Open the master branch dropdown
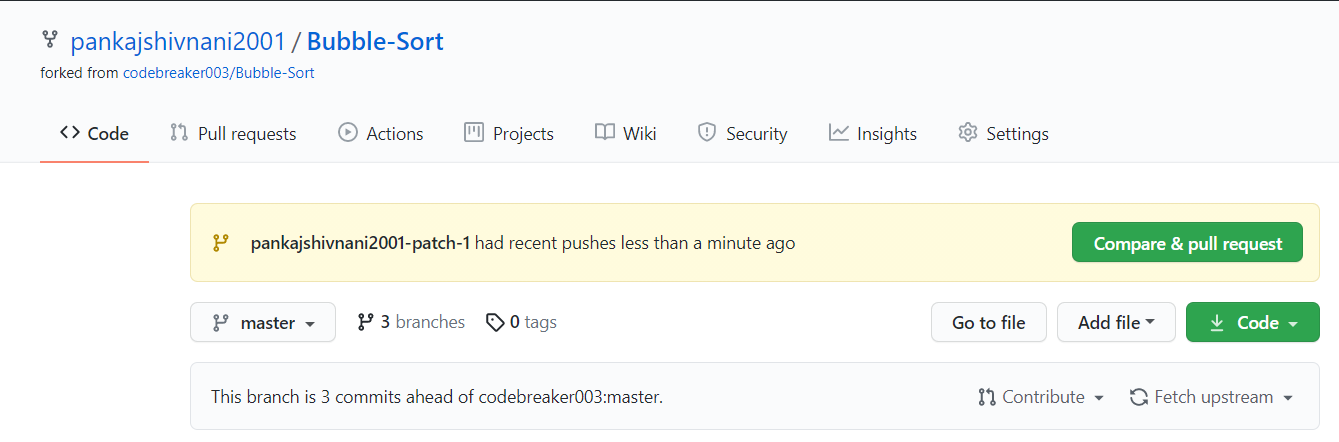The width and height of the screenshot is (1339, 442). 263,322
